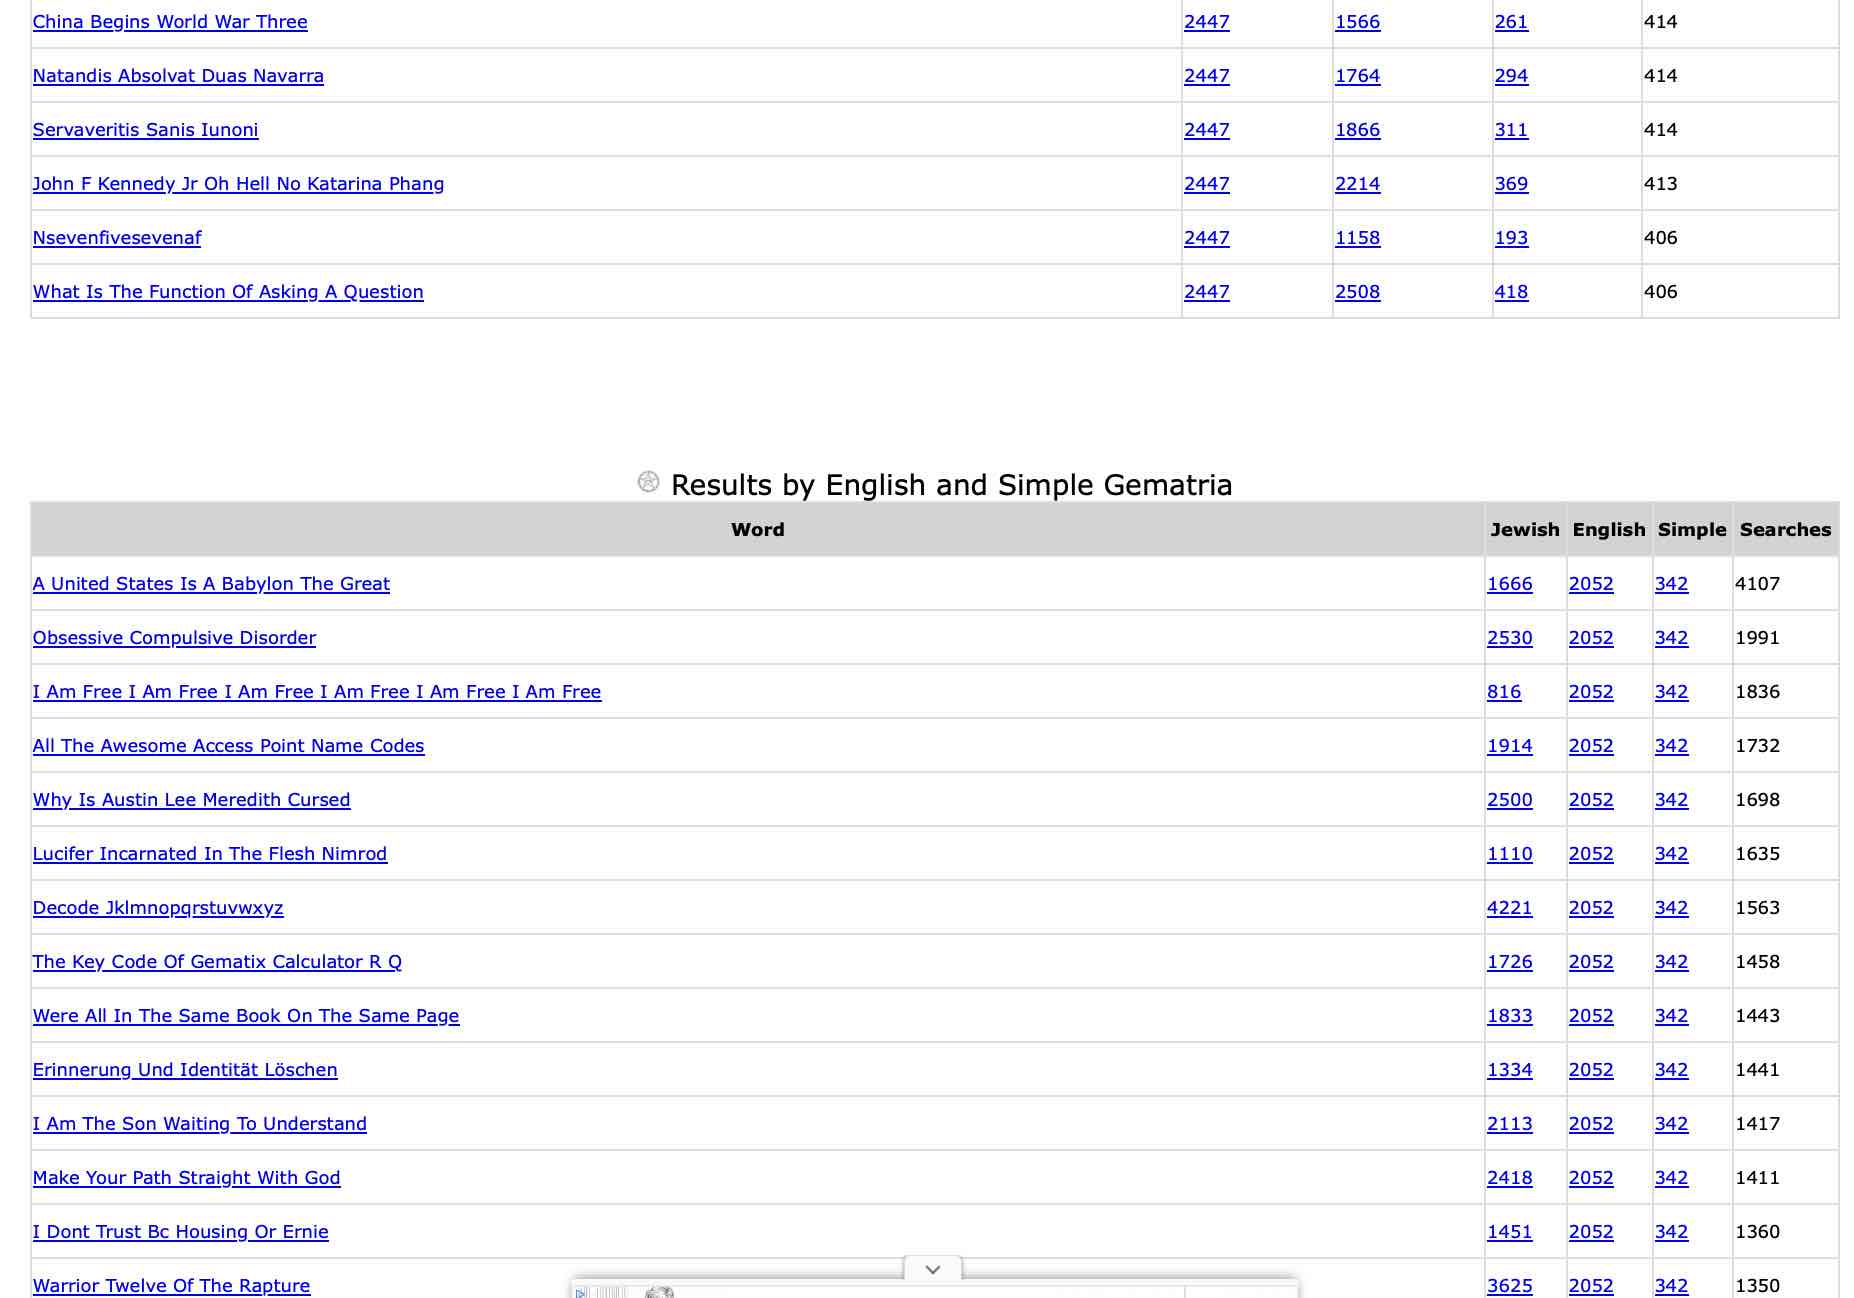Open the 'China Begins World War Three' link

coord(170,22)
